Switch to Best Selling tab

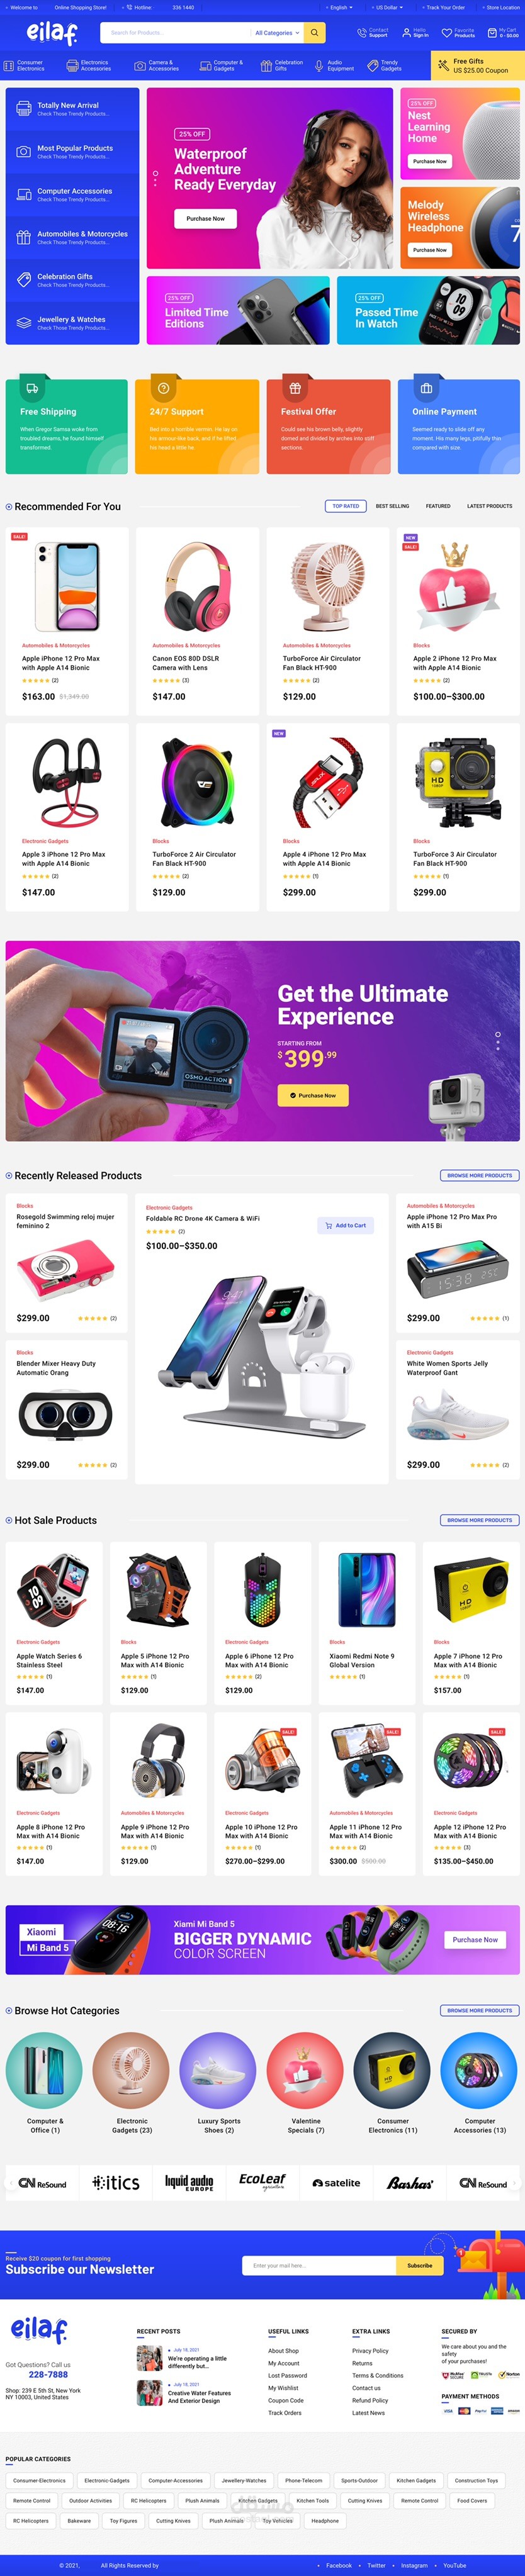[x=392, y=506]
